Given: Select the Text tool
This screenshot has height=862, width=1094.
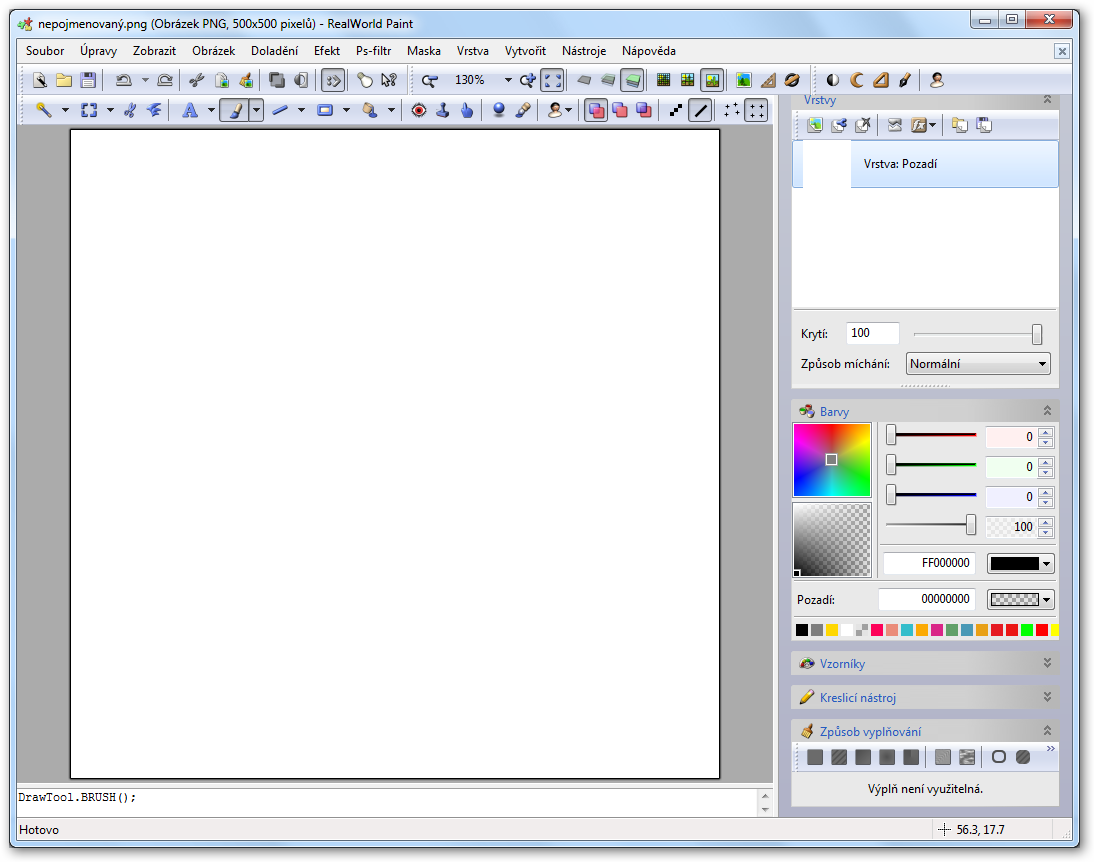Looking at the screenshot, I should pos(189,110).
